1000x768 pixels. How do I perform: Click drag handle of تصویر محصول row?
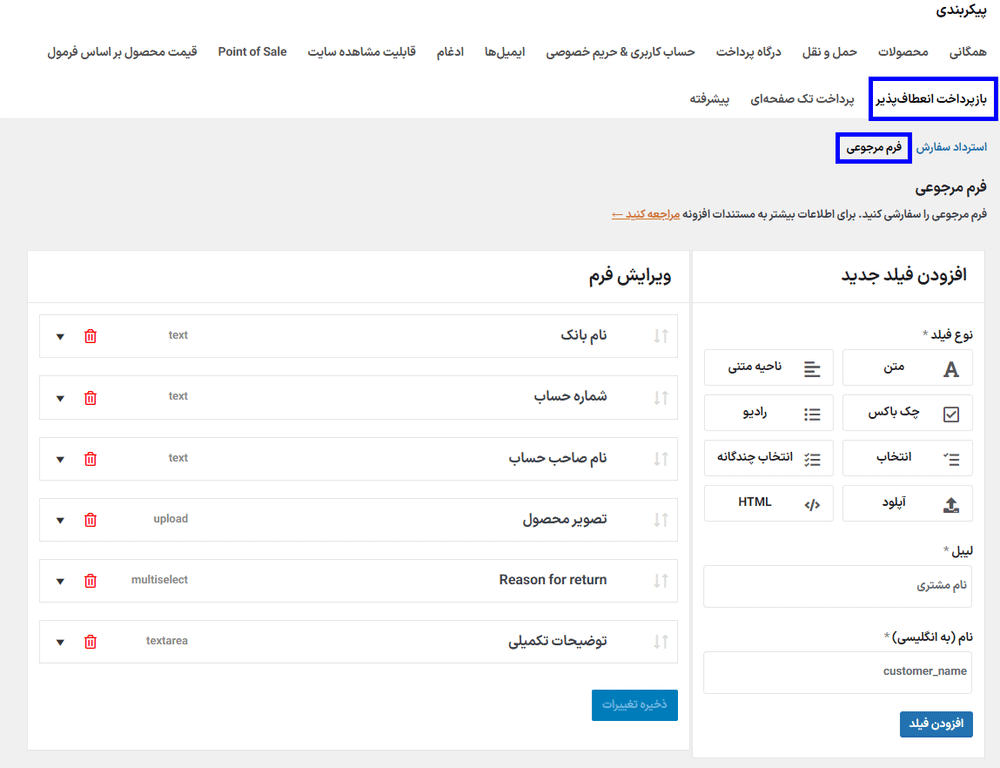[660, 520]
